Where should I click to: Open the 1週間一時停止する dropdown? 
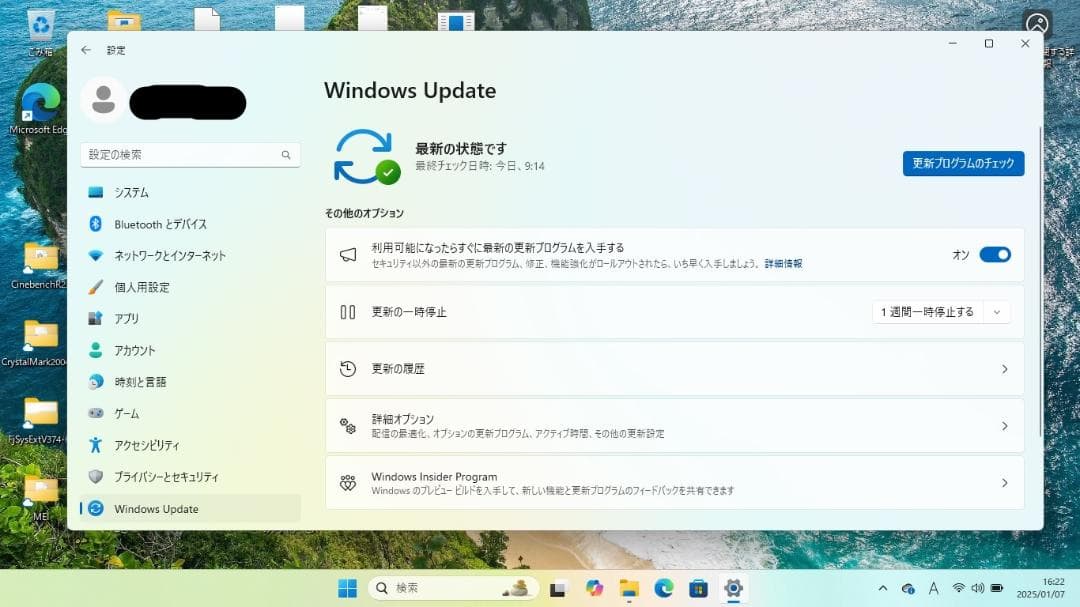pyautogui.click(x=940, y=311)
